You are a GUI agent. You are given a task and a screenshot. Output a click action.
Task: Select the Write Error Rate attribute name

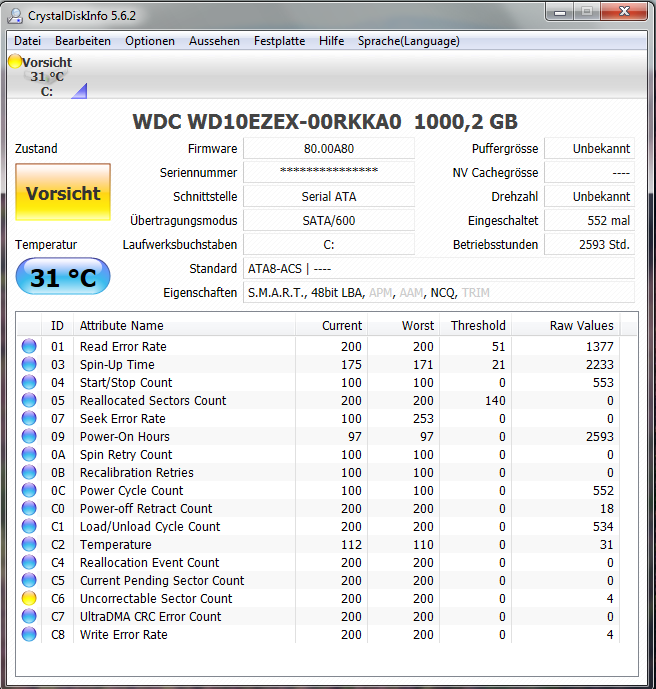(123, 635)
